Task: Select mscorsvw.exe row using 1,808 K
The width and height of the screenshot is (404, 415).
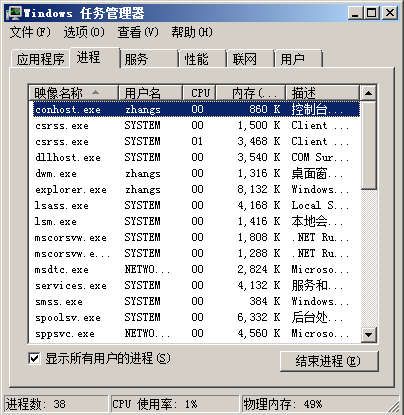Action: click(197, 237)
